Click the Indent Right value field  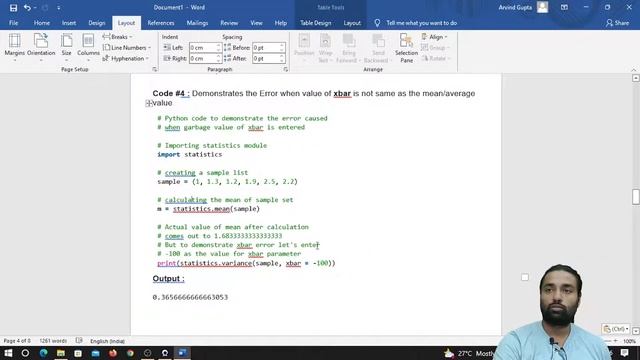click(202, 58)
